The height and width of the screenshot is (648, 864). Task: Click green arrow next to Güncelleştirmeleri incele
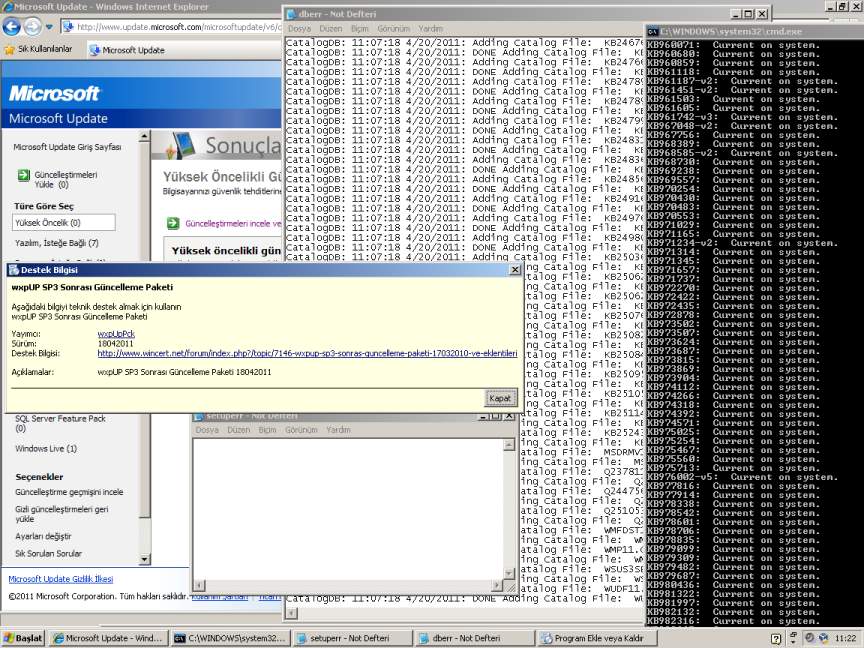pos(173,224)
